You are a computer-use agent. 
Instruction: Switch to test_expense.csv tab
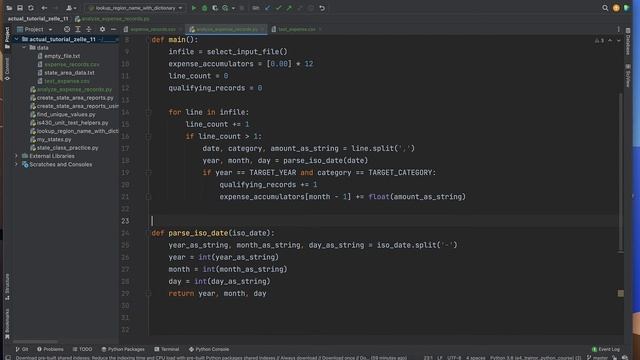click(x=296, y=29)
